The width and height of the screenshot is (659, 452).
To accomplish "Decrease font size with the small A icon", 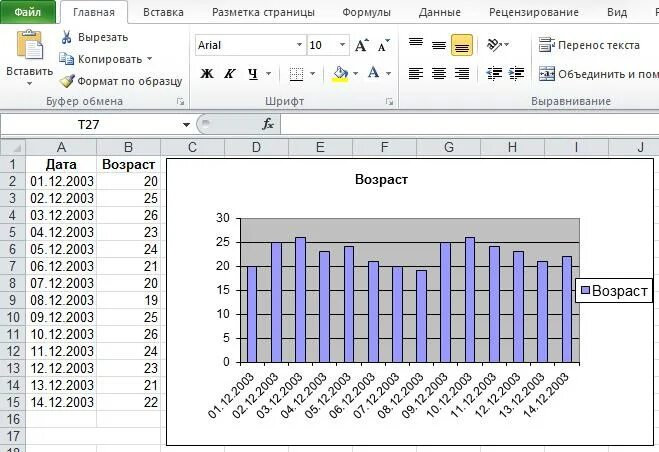I will pos(383,45).
